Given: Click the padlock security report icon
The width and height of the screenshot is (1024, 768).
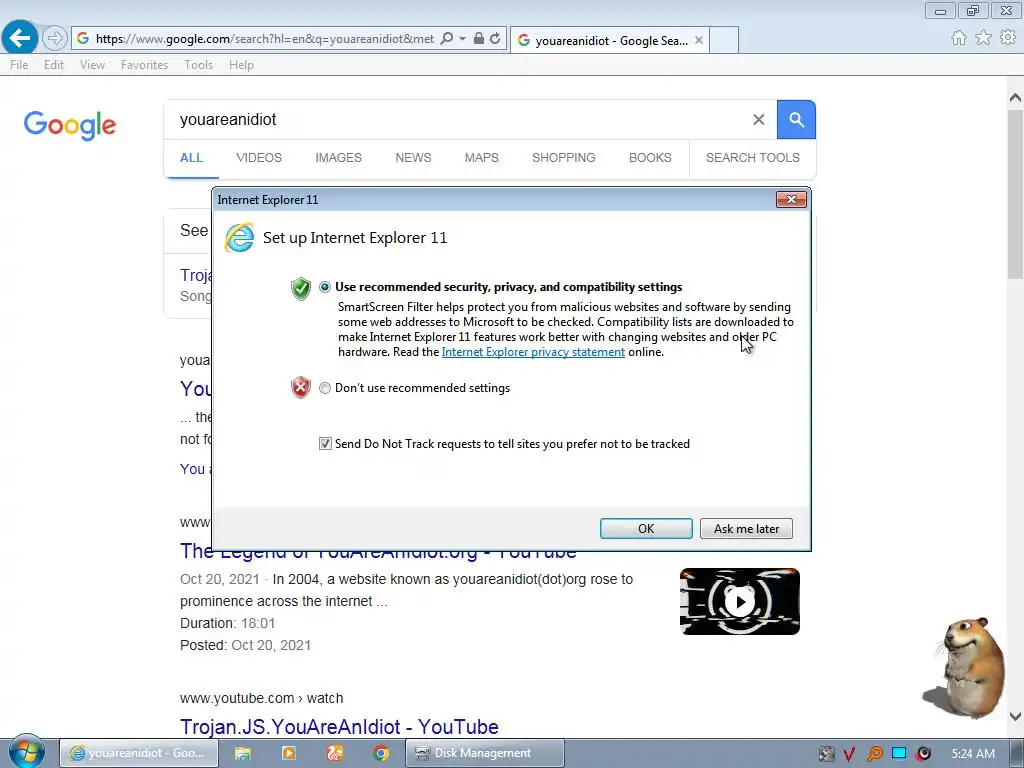Looking at the screenshot, I should click(x=479, y=39).
